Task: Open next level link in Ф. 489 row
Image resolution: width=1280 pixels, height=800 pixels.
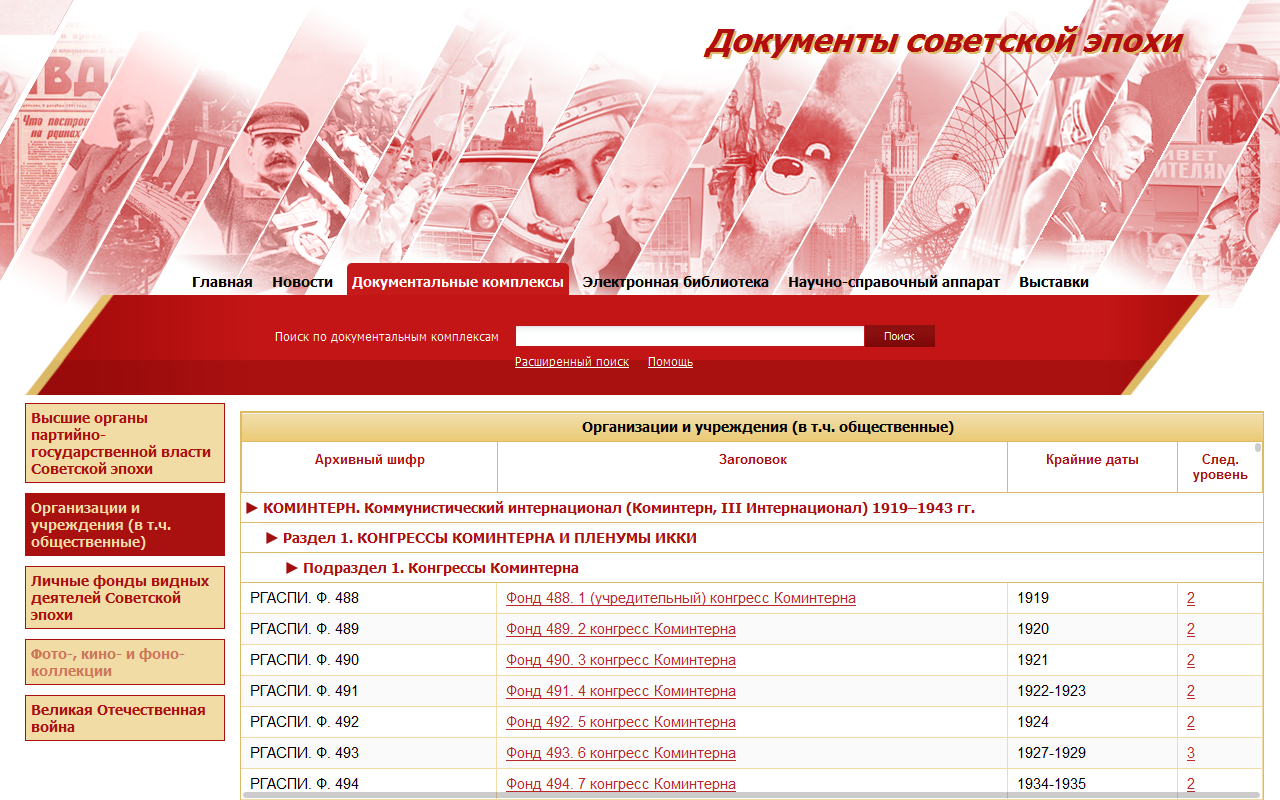Action: click(x=1191, y=629)
